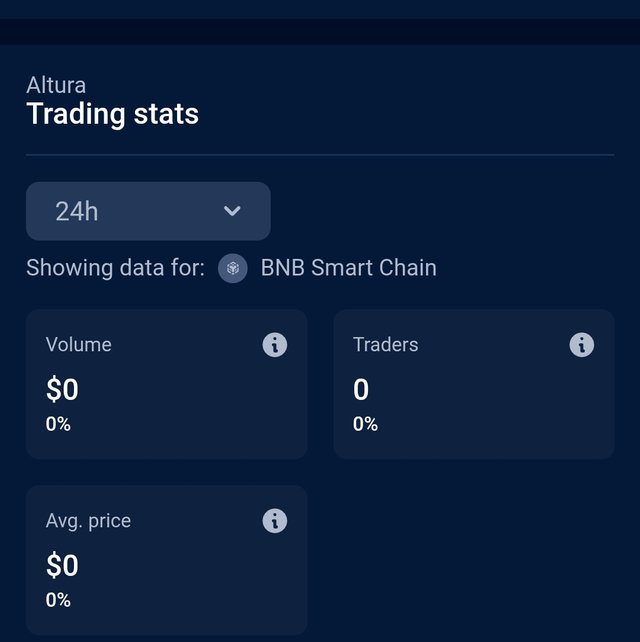Select the BNB Smart Chain label
Screen dimensions: 640x642
[348, 268]
